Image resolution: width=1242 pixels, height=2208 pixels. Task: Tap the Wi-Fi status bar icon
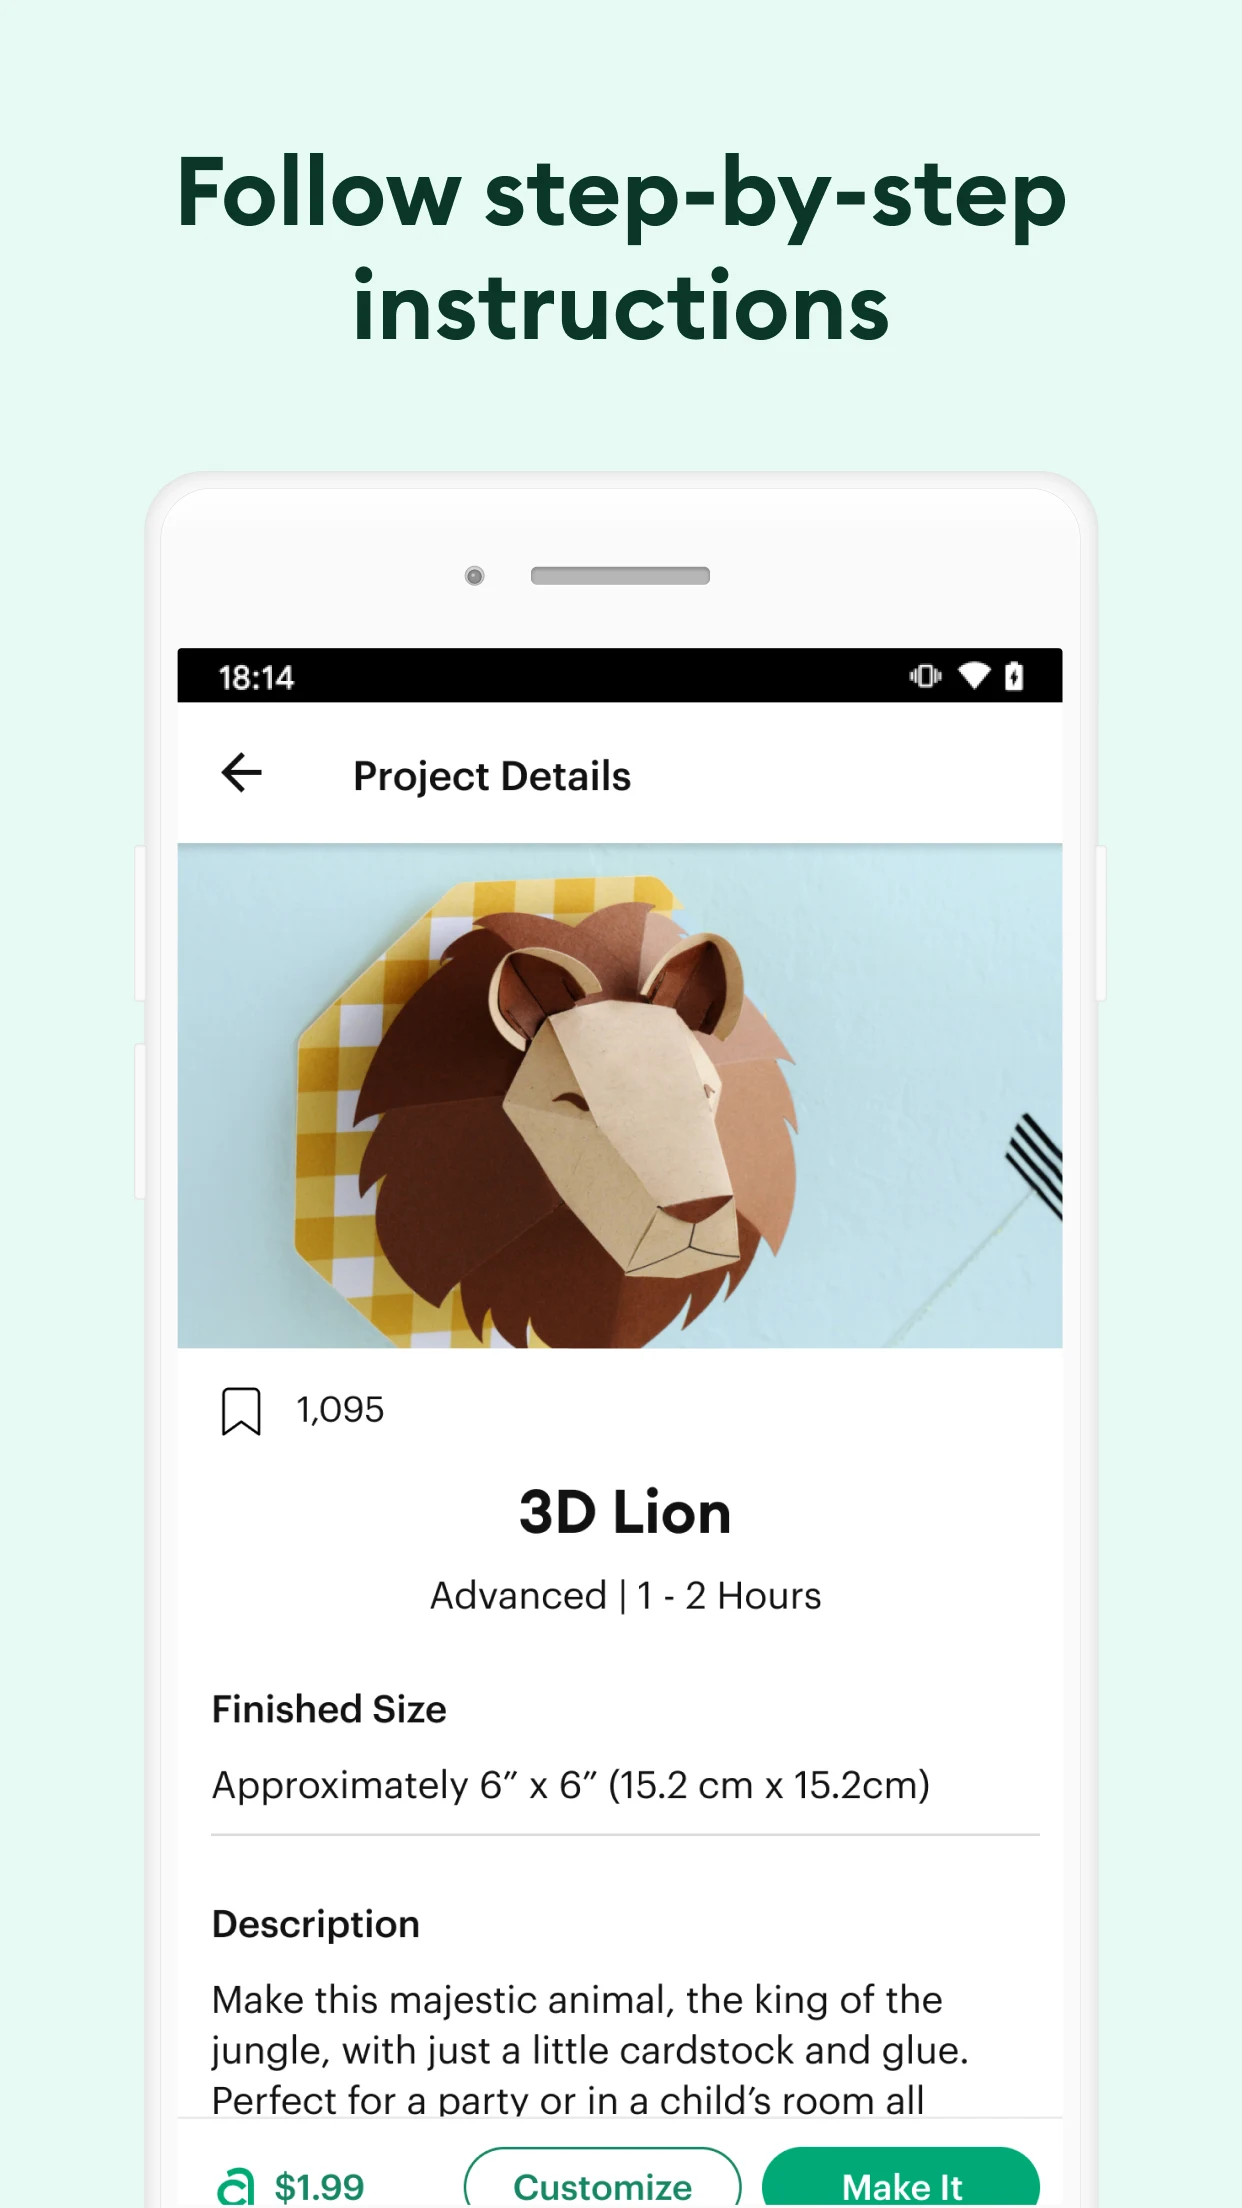[974, 676]
